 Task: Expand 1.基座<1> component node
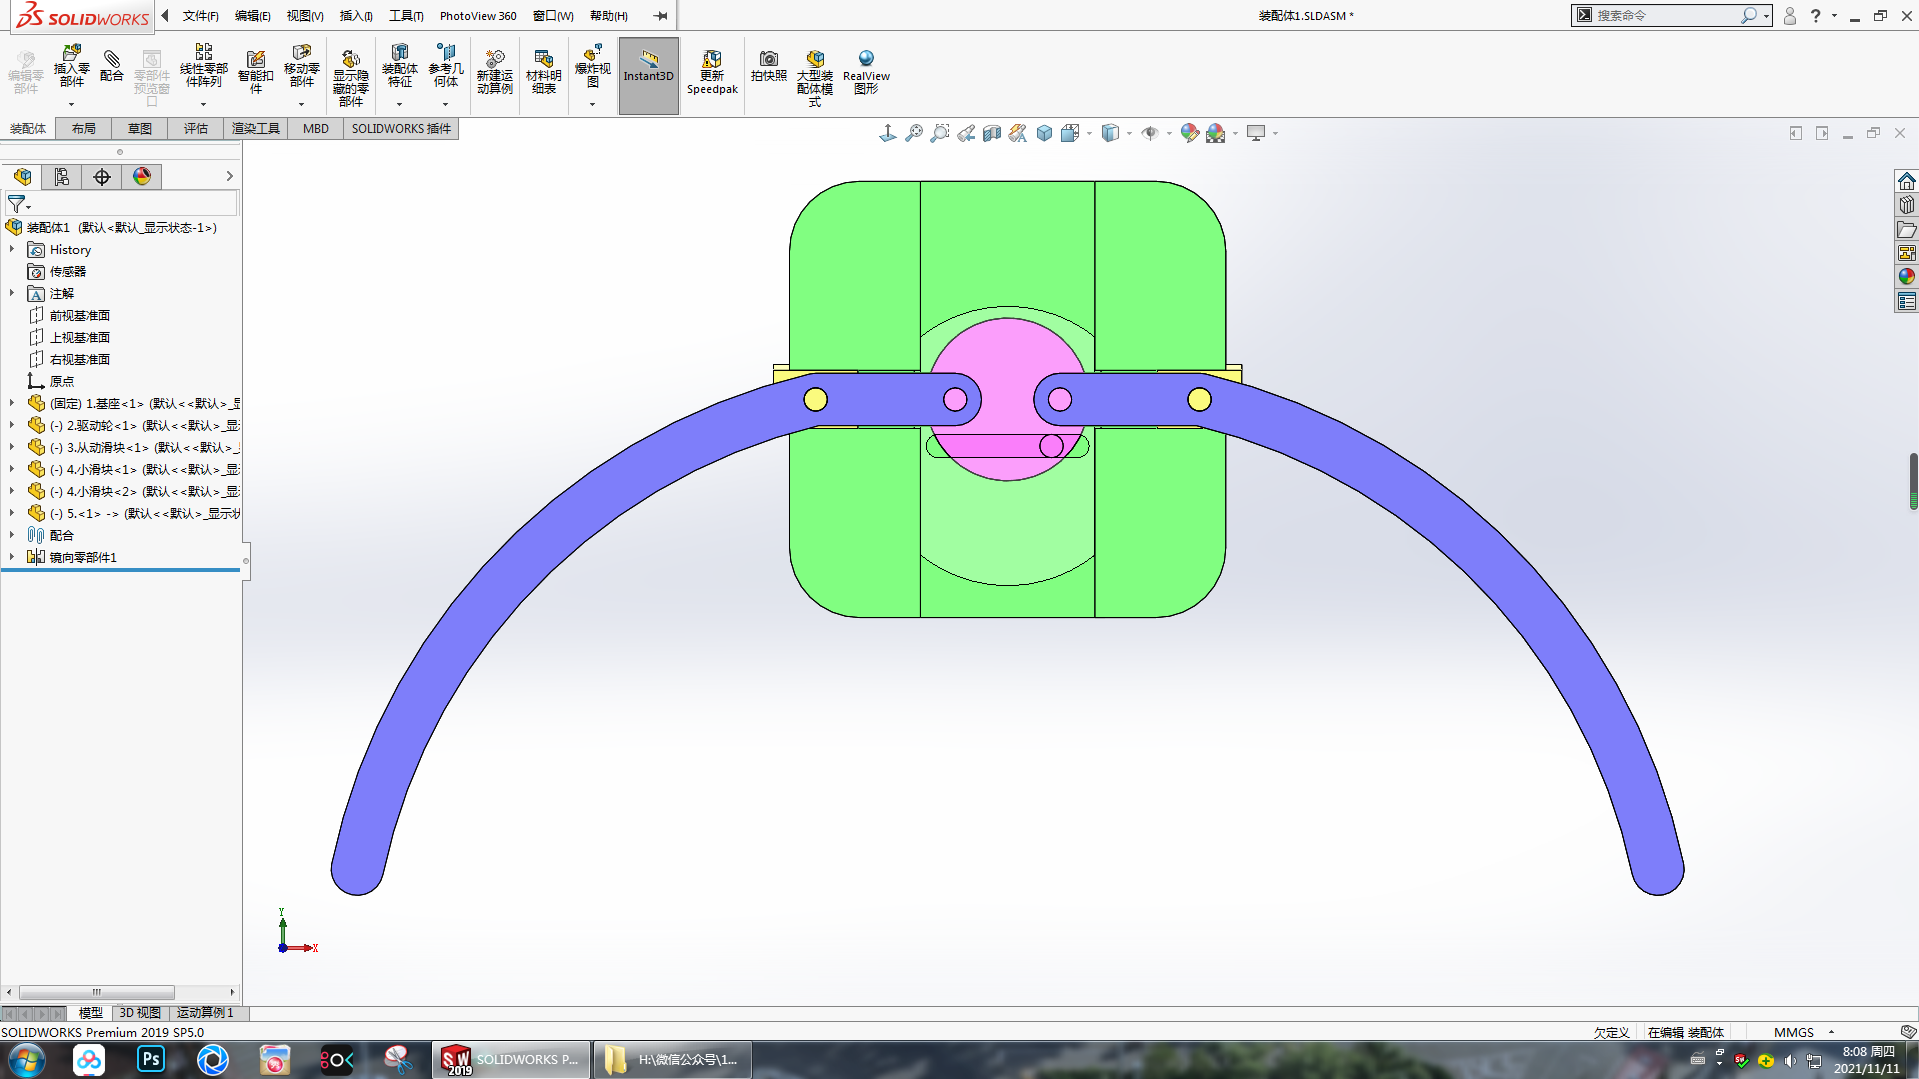coord(12,404)
